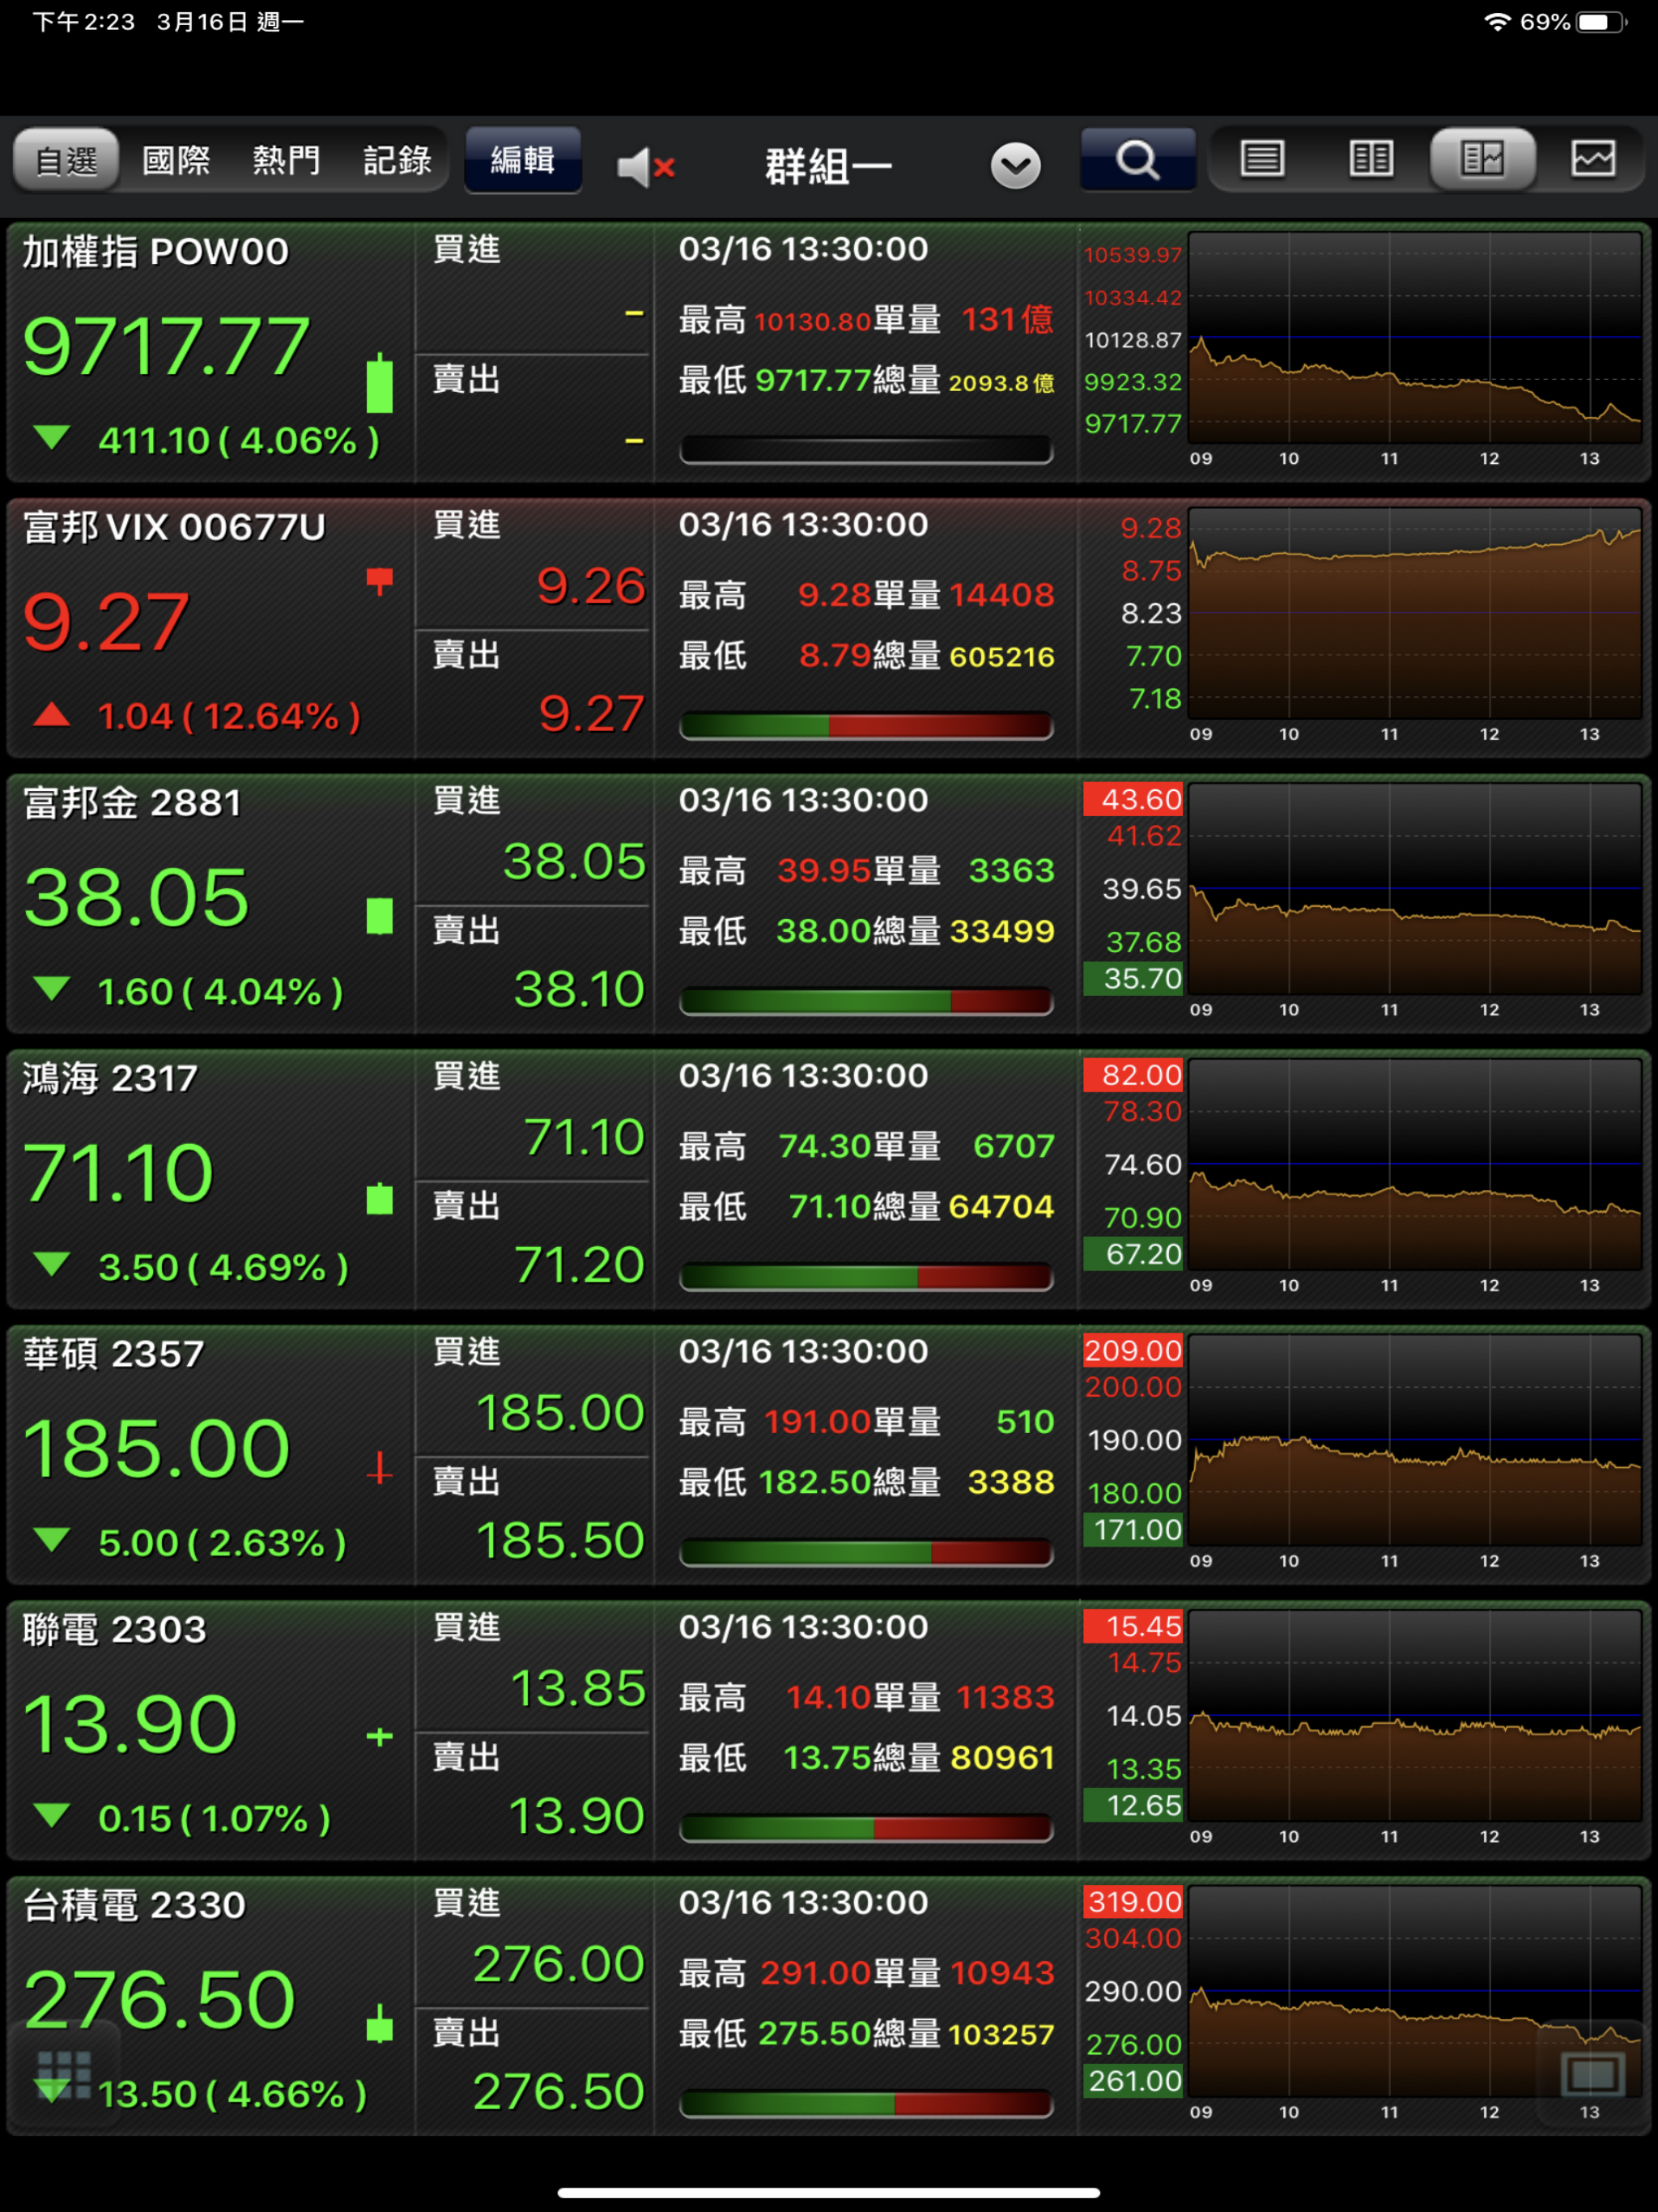The image size is (1658, 2212).
Task: Tap the green candlestick icon for 台積電
Action: click(x=379, y=2023)
